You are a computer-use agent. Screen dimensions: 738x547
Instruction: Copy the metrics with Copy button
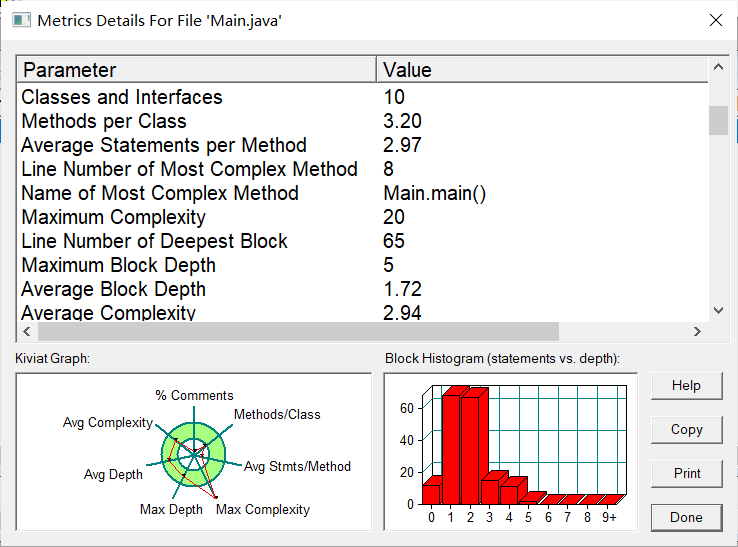(686, 429)
